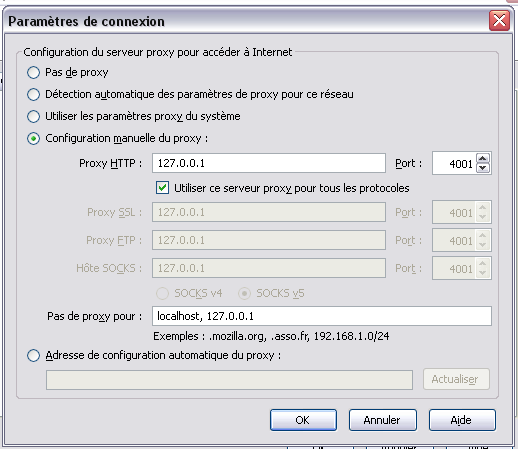
Task: Click the 'Pas de proxy pour' field
Action: 322,316
